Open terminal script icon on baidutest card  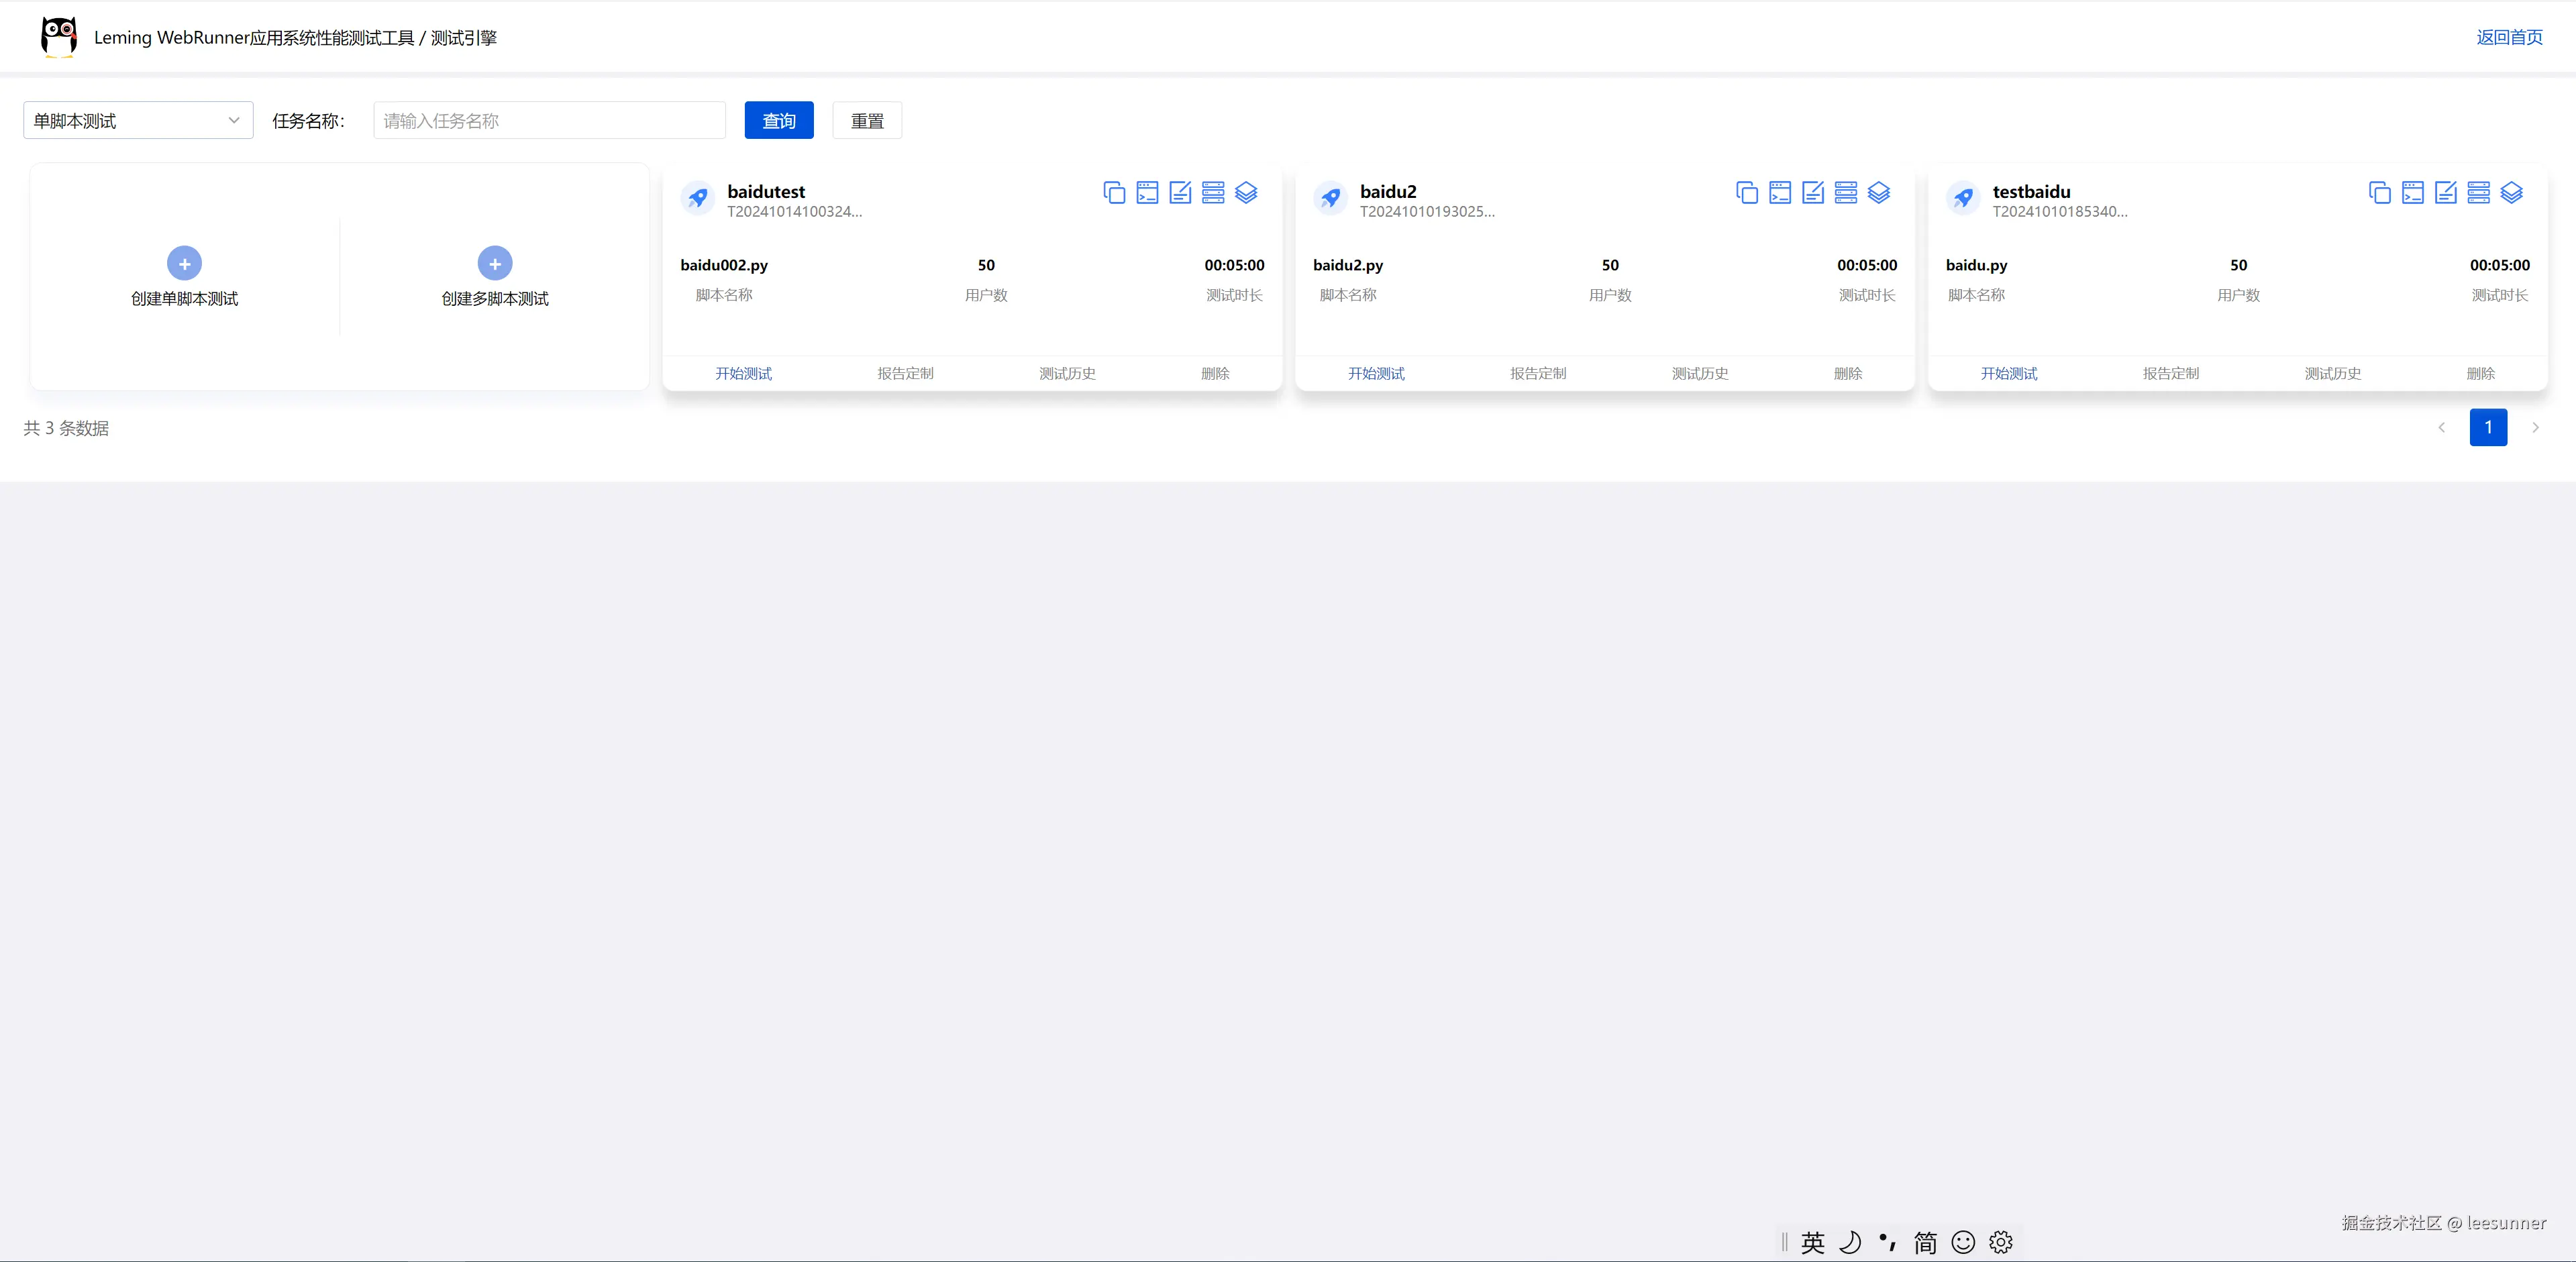pyautogui.click(x=1147, y=193)
